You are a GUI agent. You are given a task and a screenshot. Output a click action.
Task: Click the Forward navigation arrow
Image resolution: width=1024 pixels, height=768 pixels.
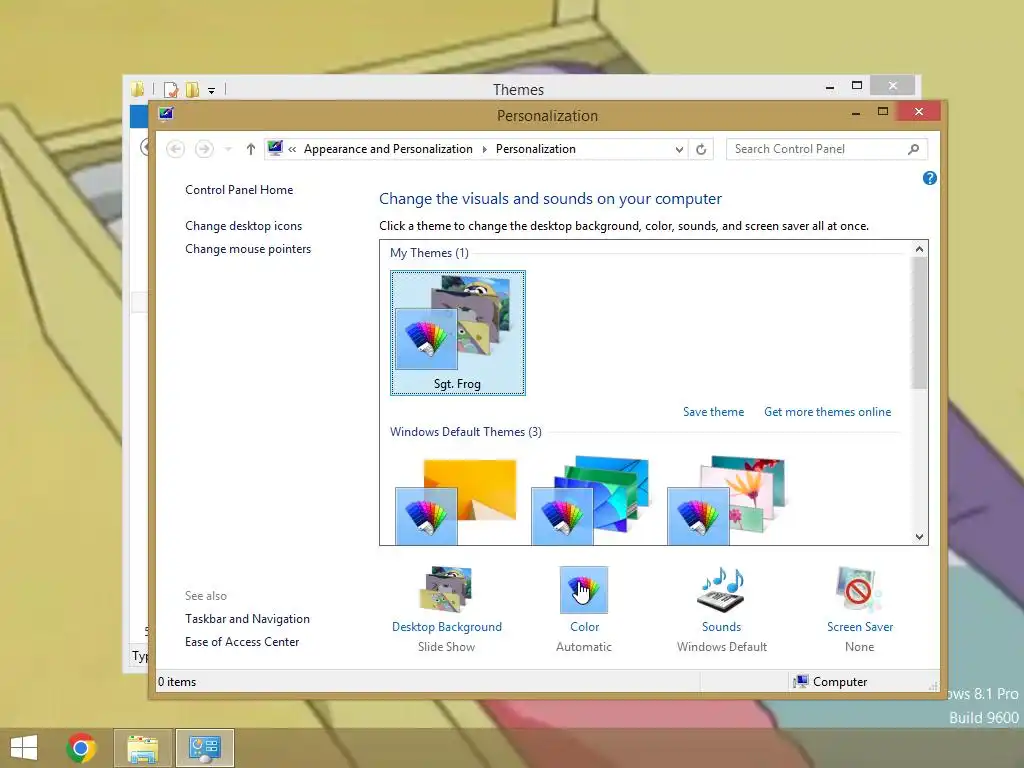(204, 149)
